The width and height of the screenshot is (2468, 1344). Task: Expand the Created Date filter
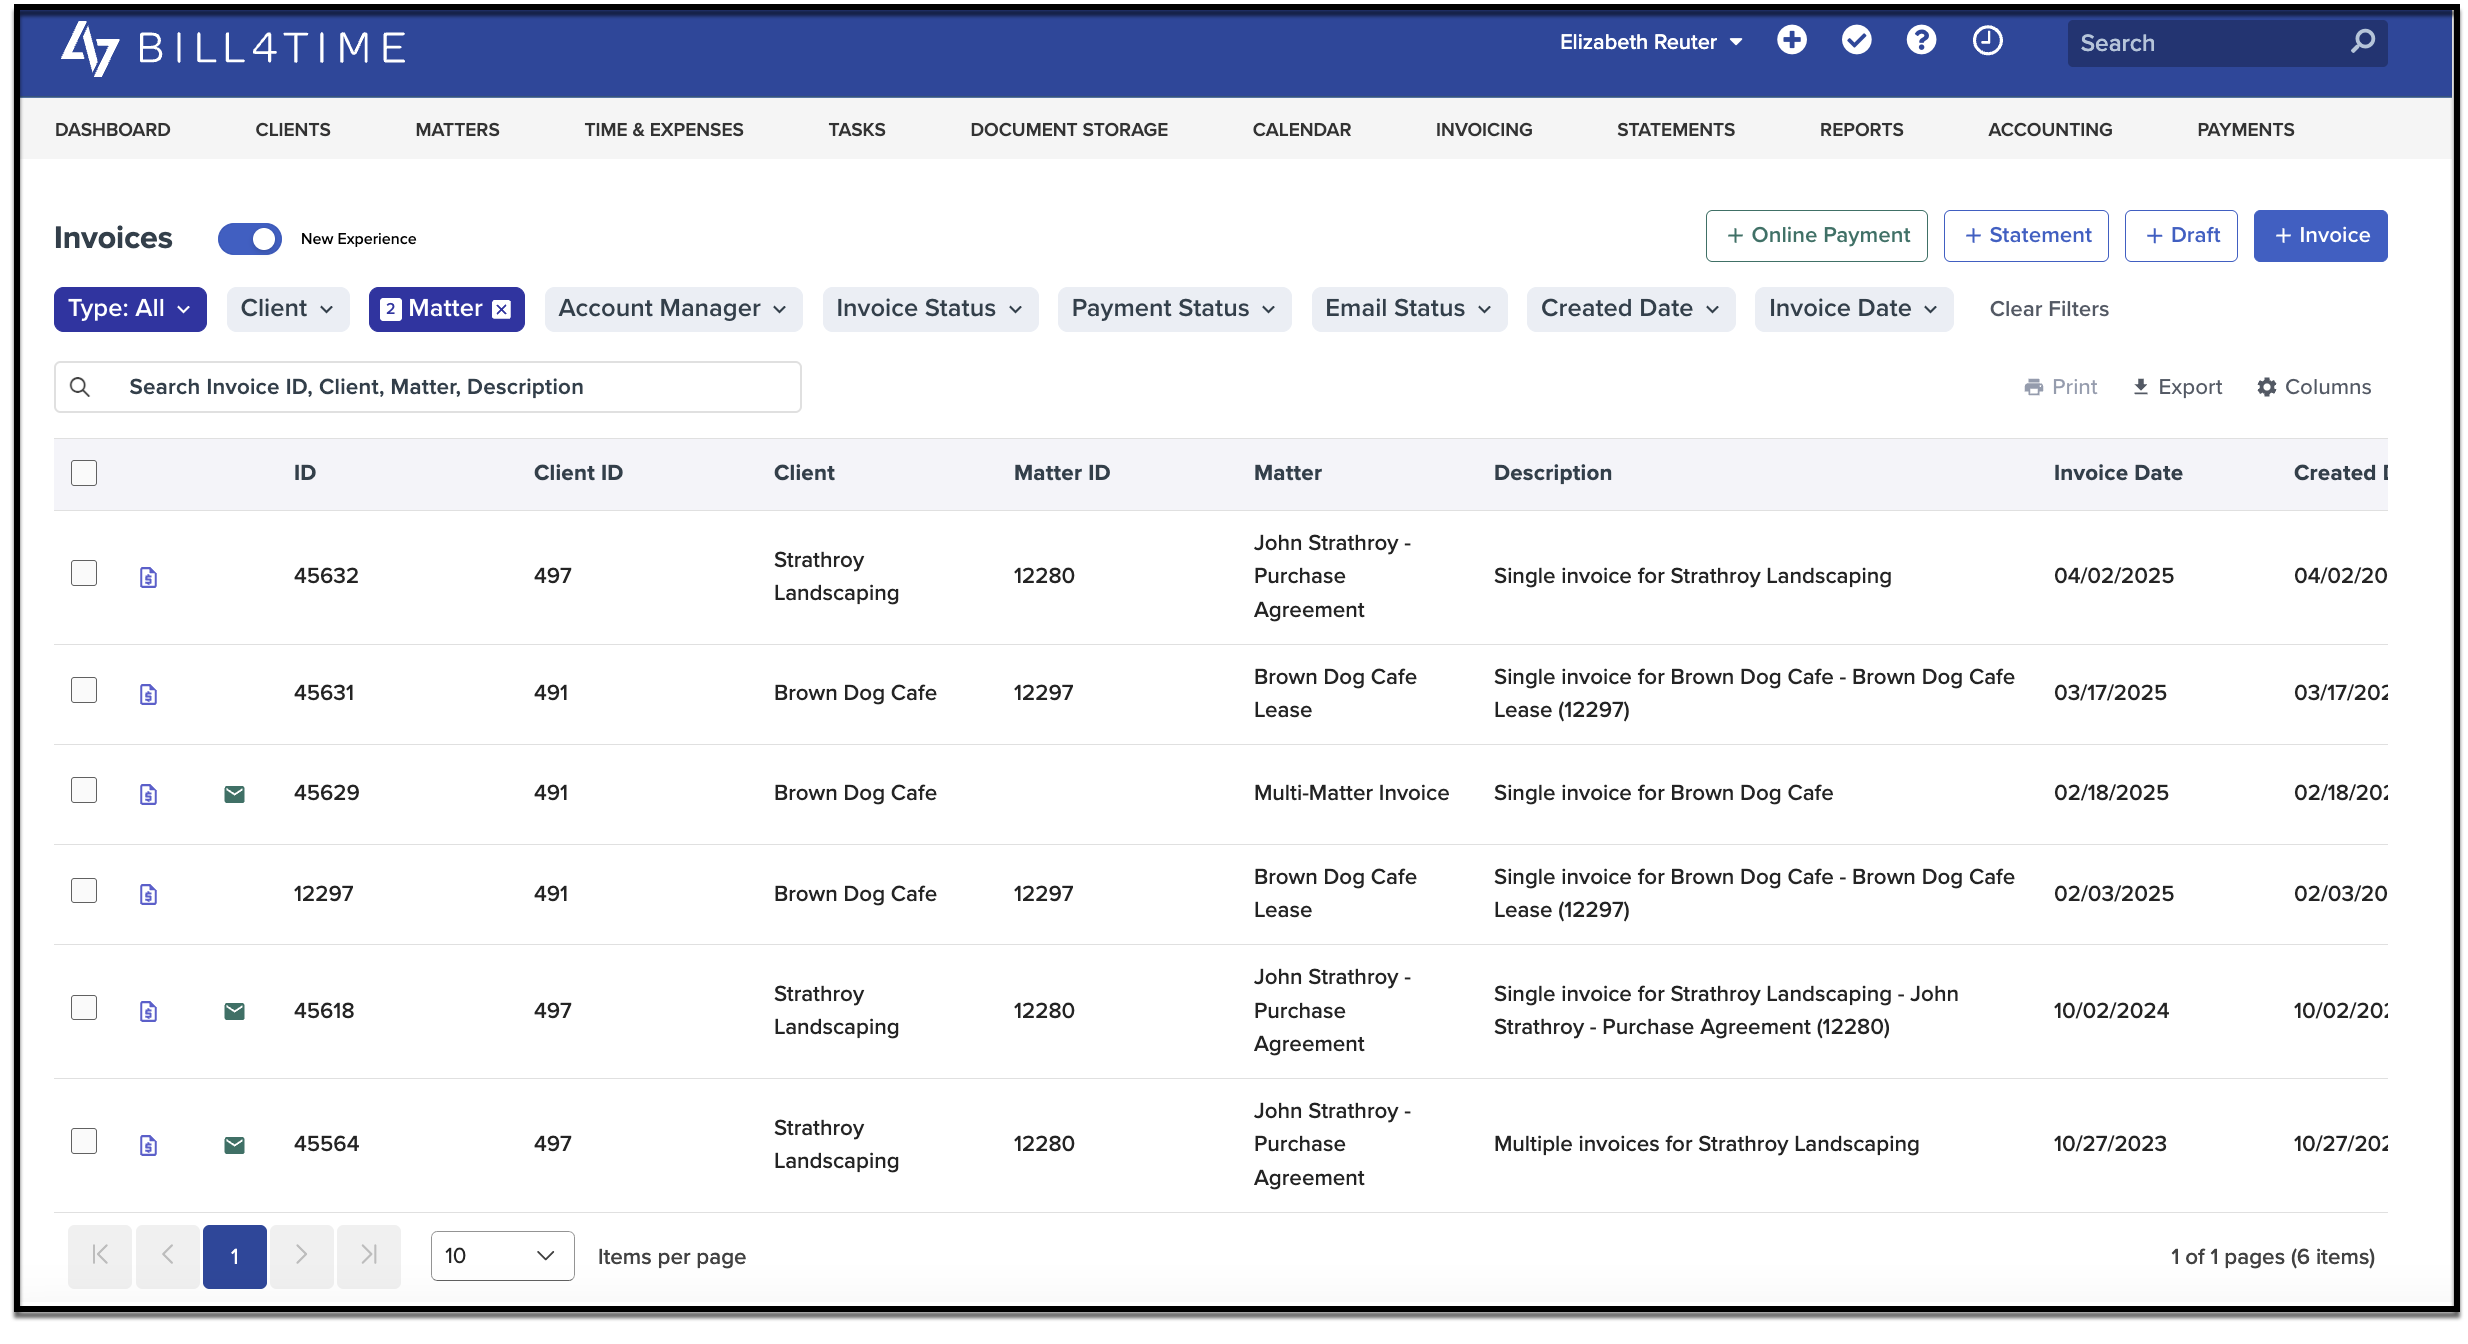(1631, 309)
